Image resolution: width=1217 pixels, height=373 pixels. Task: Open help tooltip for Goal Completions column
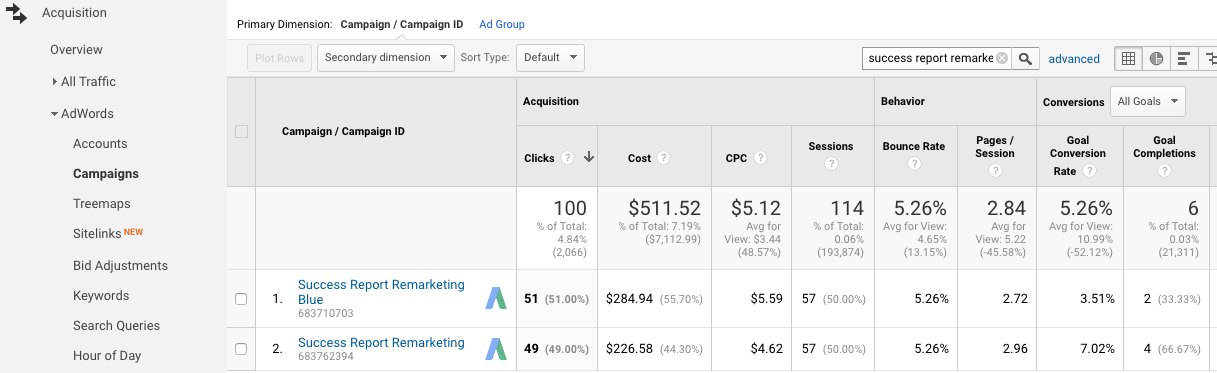tap(1164, 171)
